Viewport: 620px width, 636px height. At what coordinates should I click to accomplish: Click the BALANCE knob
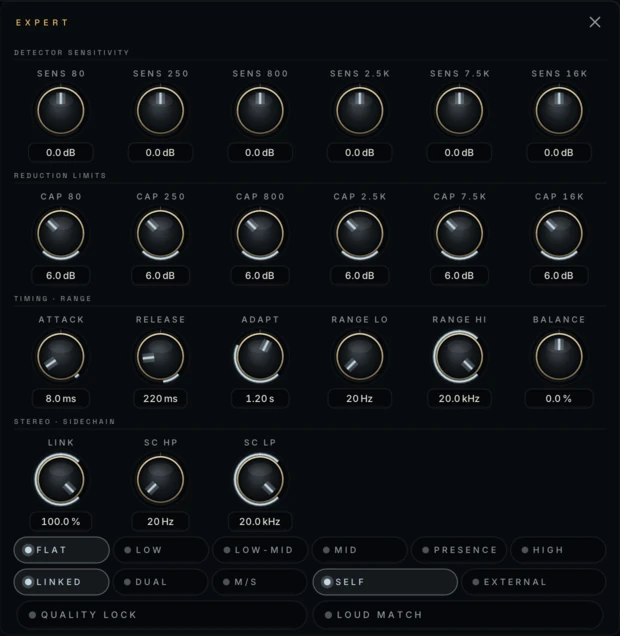click(x=559, y=357)
